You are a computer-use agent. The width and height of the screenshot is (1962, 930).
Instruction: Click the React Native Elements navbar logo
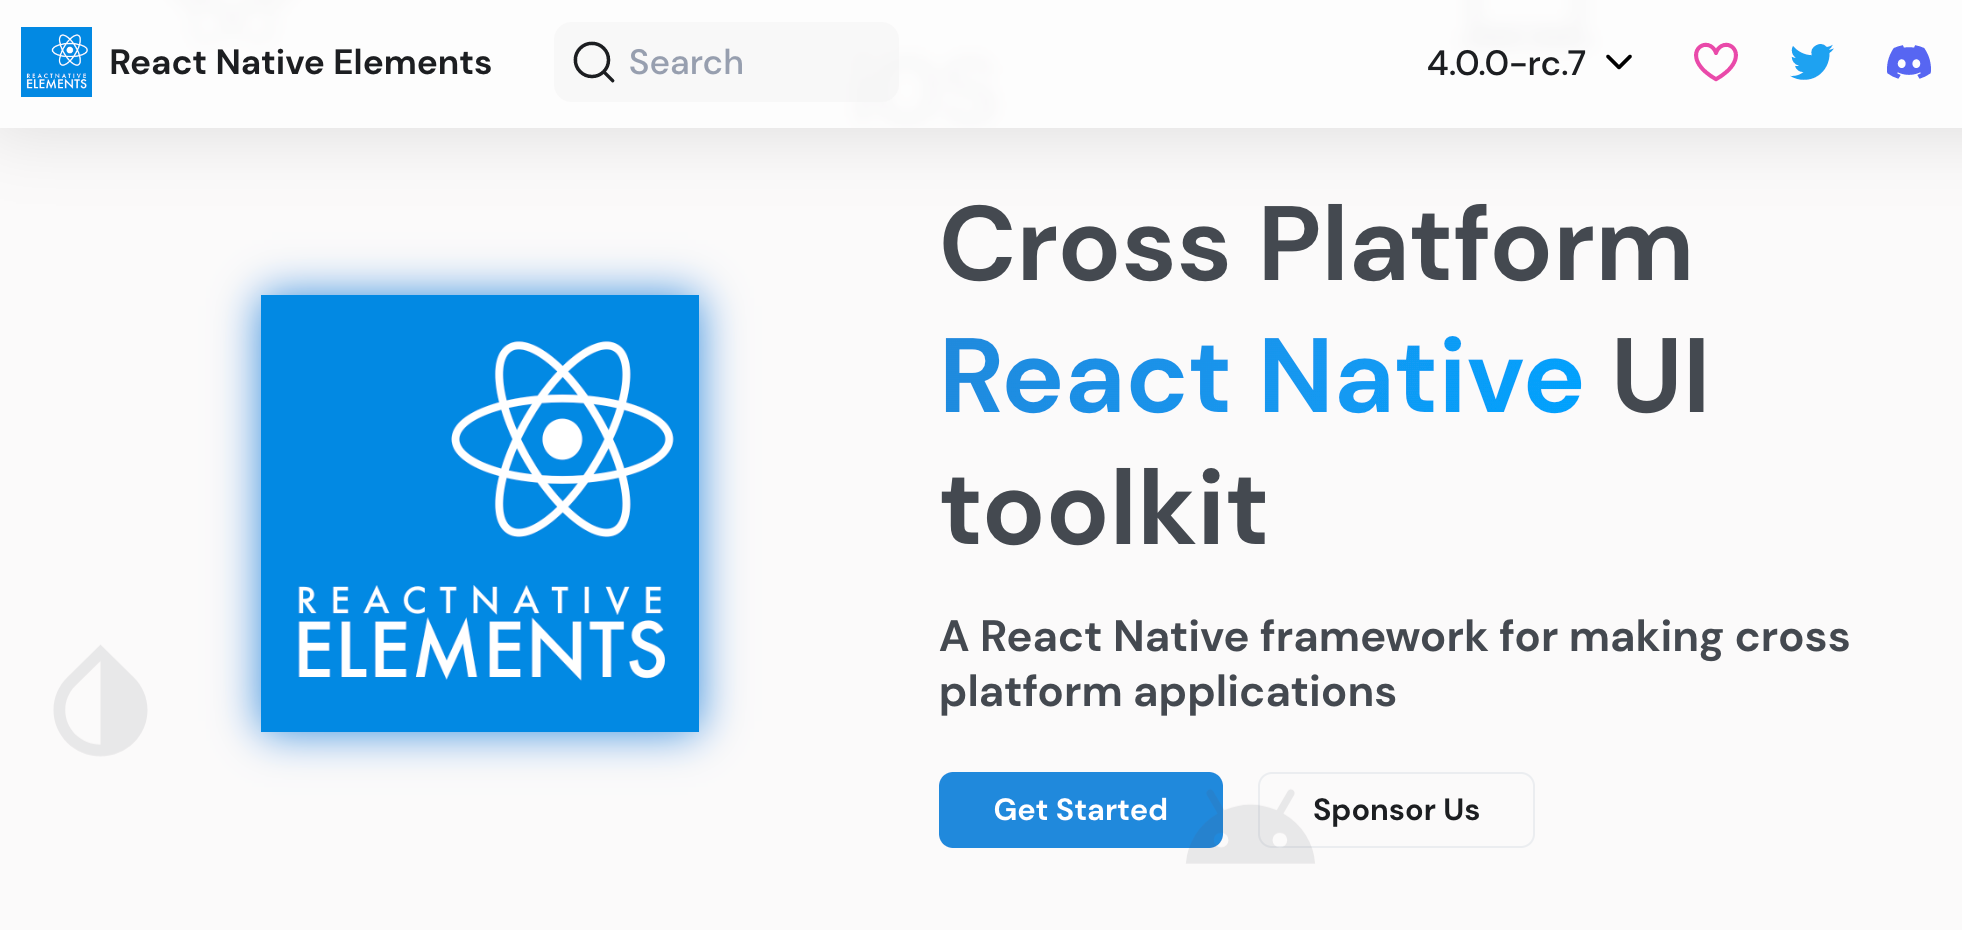(56, 62)
